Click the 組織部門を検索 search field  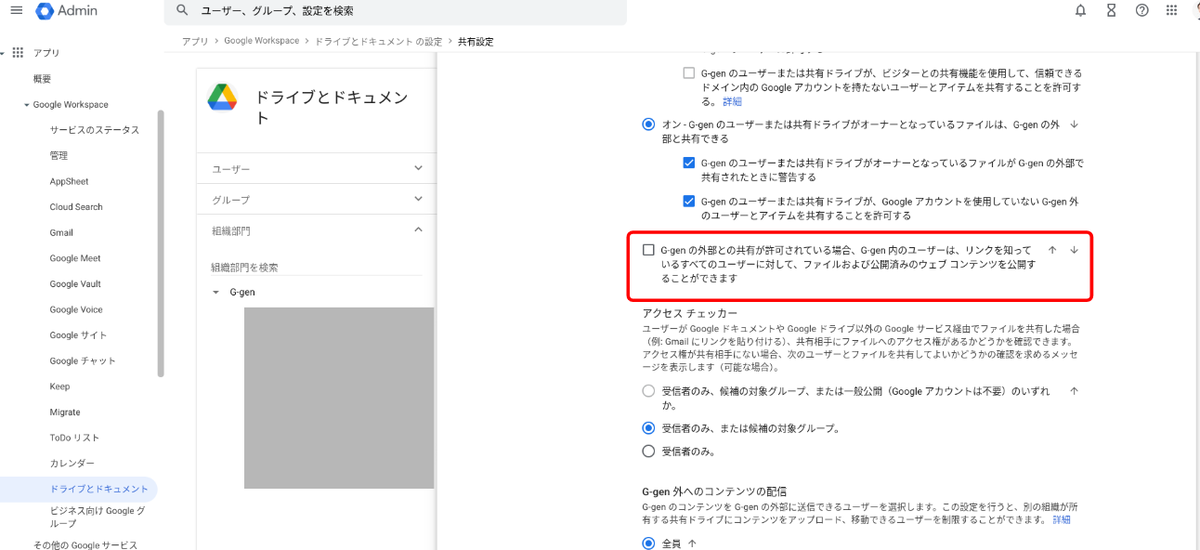click(314, 267)
